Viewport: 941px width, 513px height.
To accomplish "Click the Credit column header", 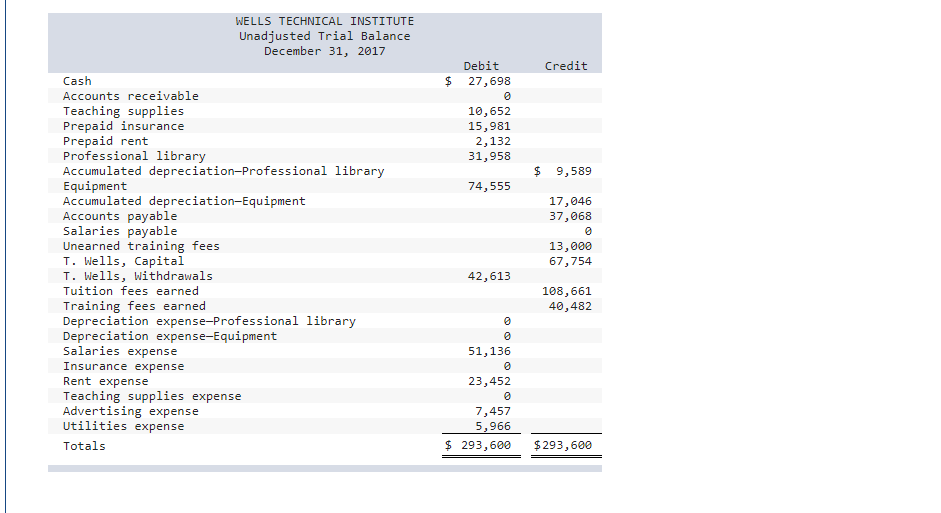I will click(x=566, y=66).
